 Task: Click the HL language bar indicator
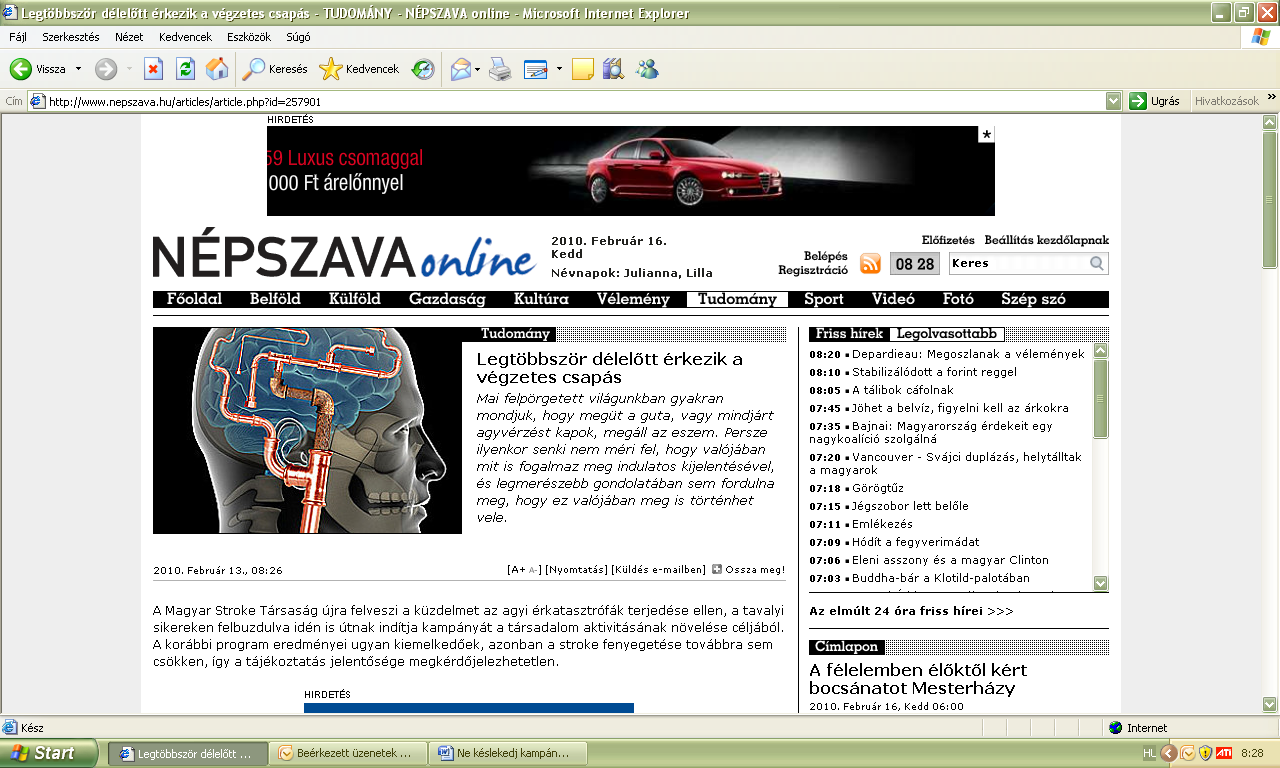point(1149,753)
